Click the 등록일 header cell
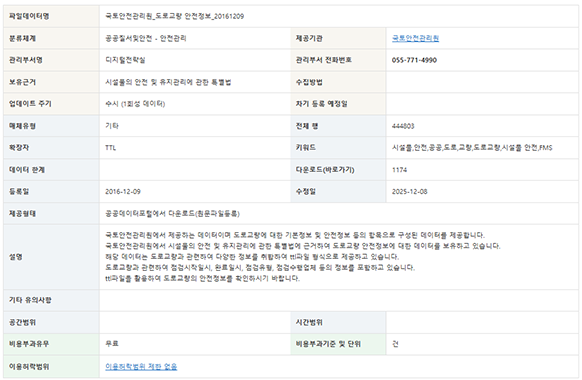The image size is (582, 380). tap(52, 191)
